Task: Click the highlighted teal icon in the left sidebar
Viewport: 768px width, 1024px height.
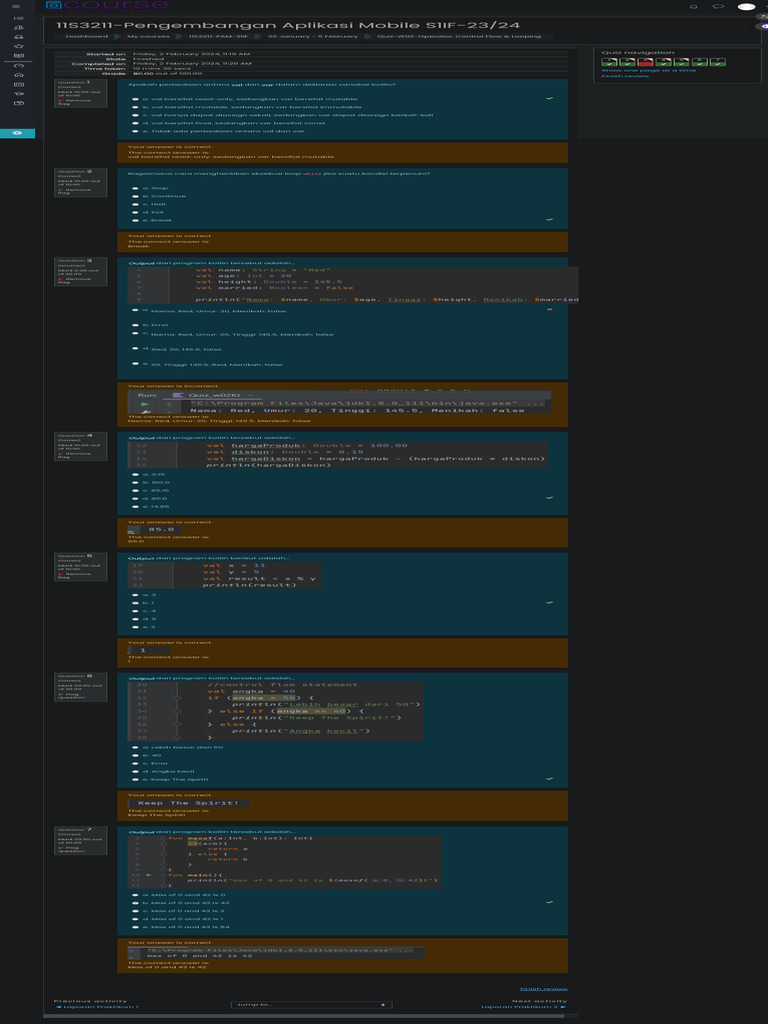Action: tap(18, 133)
